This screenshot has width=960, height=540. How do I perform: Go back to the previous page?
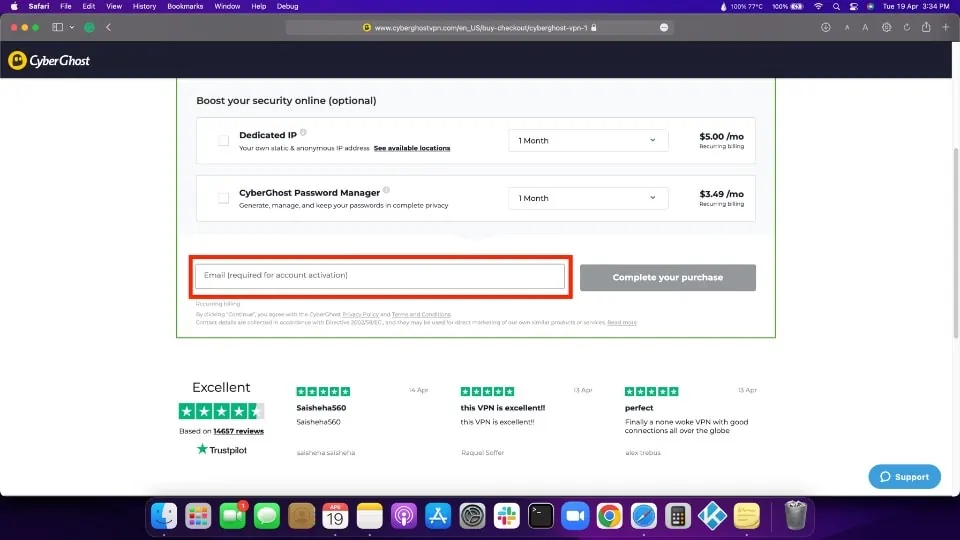(x=108, y=27)
